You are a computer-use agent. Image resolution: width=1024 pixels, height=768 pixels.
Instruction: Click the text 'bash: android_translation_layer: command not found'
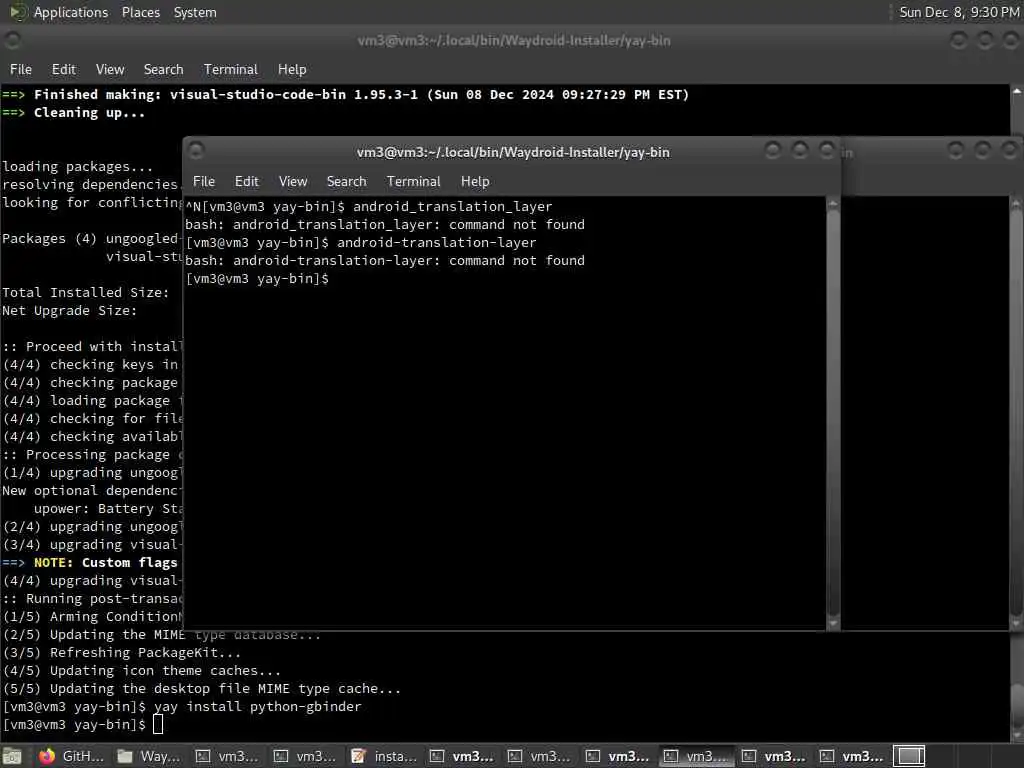[385, 225]
